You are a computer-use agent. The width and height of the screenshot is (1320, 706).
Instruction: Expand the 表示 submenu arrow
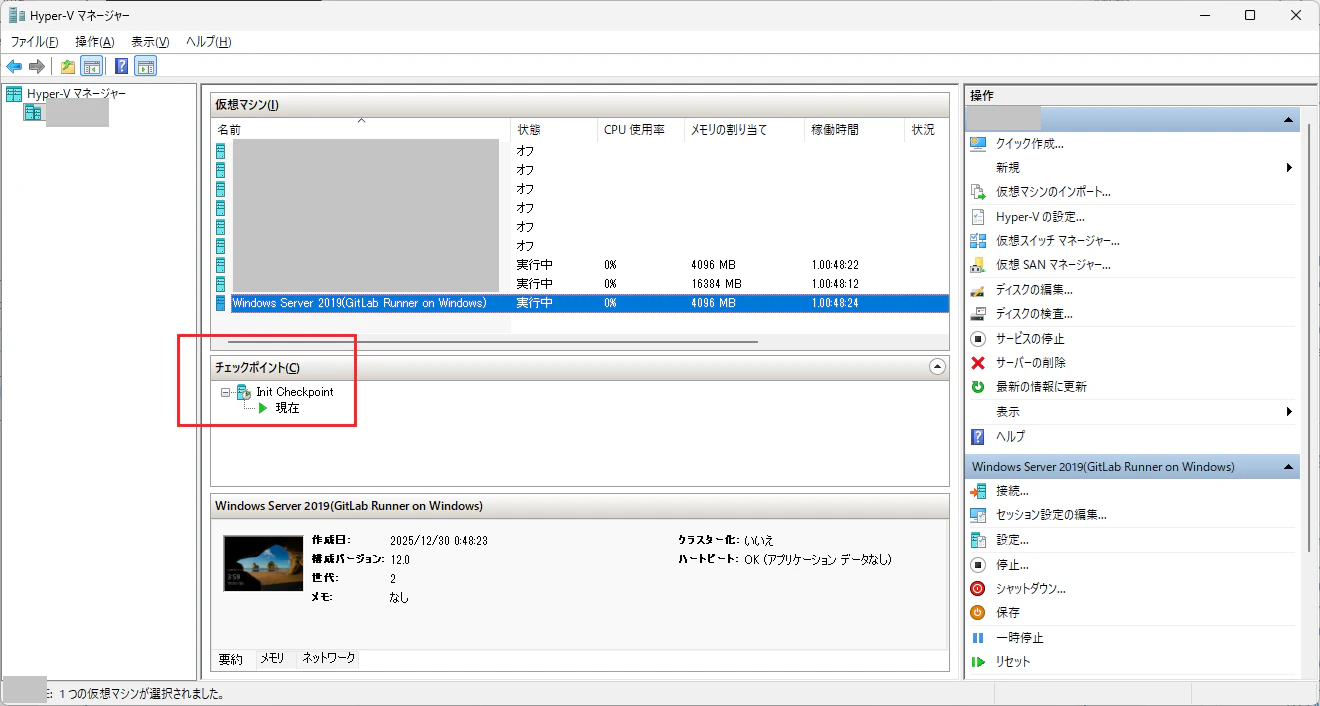(1290, 411)
